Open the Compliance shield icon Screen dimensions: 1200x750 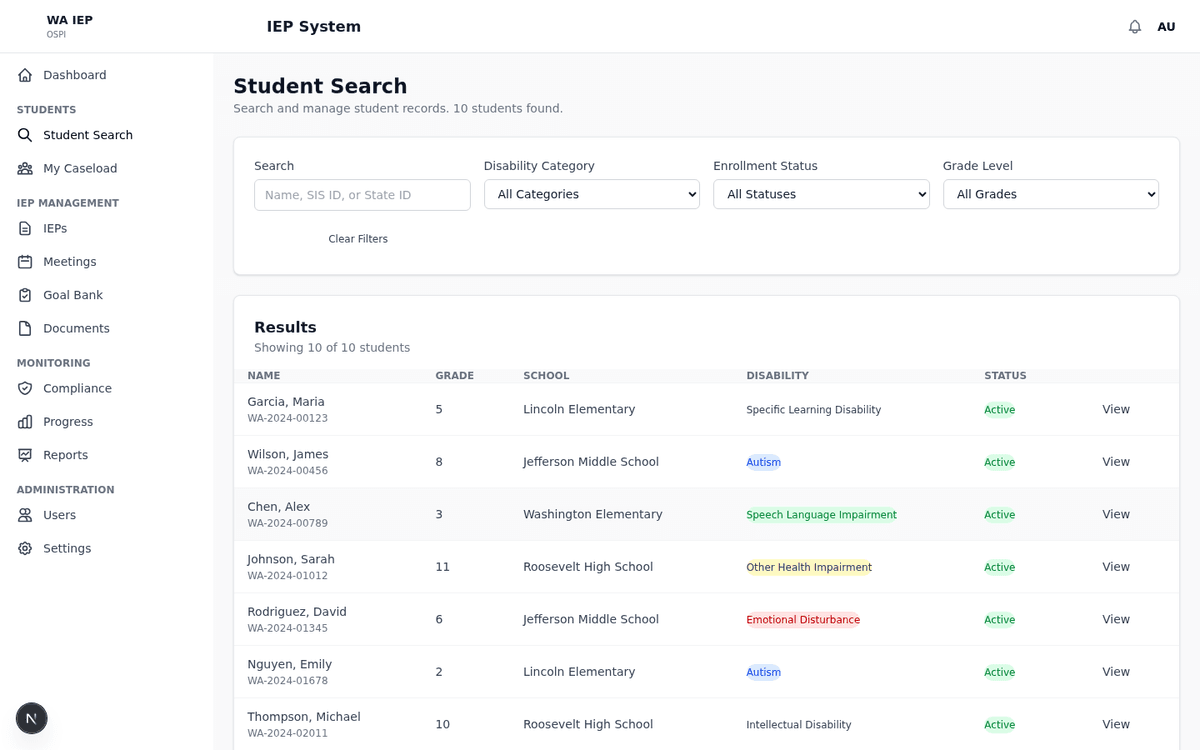point(24,388)
